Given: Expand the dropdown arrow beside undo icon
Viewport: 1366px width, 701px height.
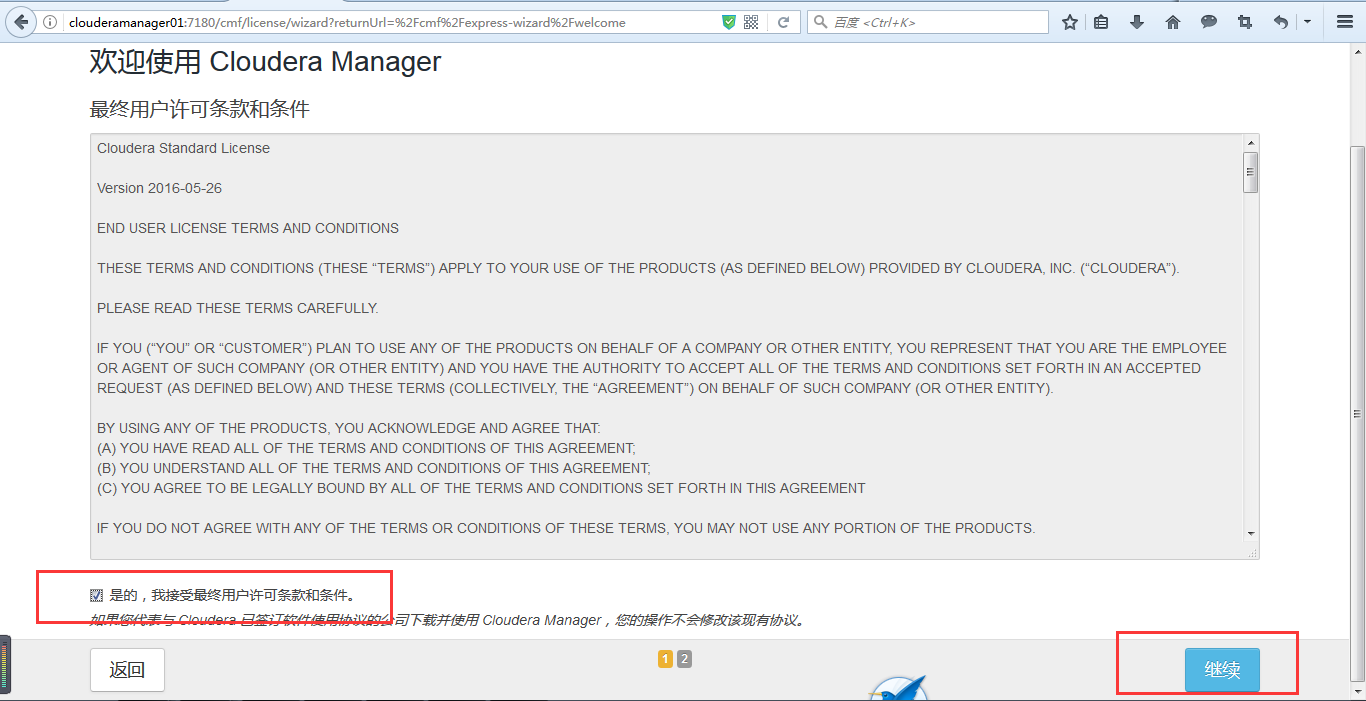Looking at the screenshot, I should click(x=1307, y=22).
